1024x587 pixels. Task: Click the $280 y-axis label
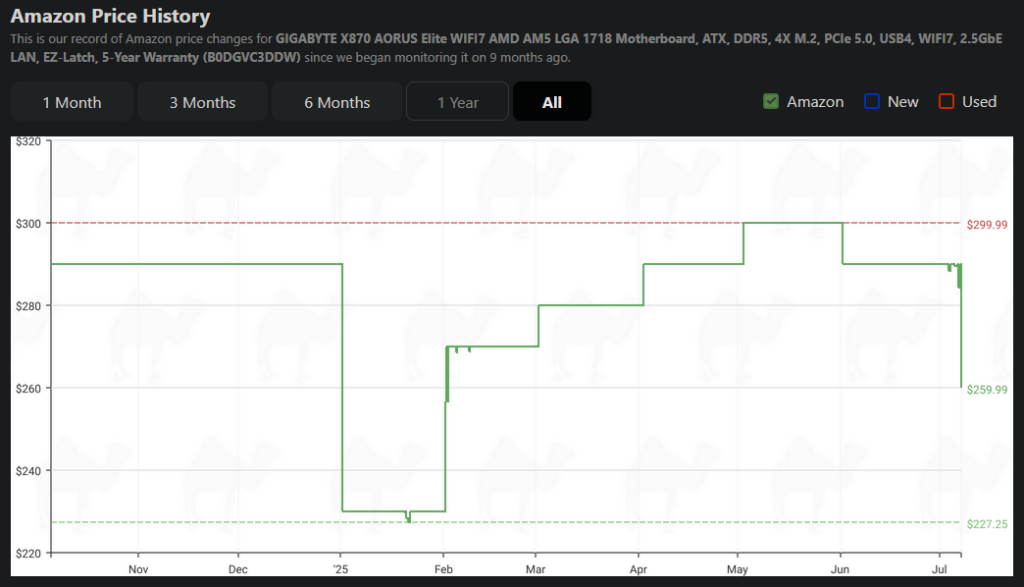tap(28, 306)
